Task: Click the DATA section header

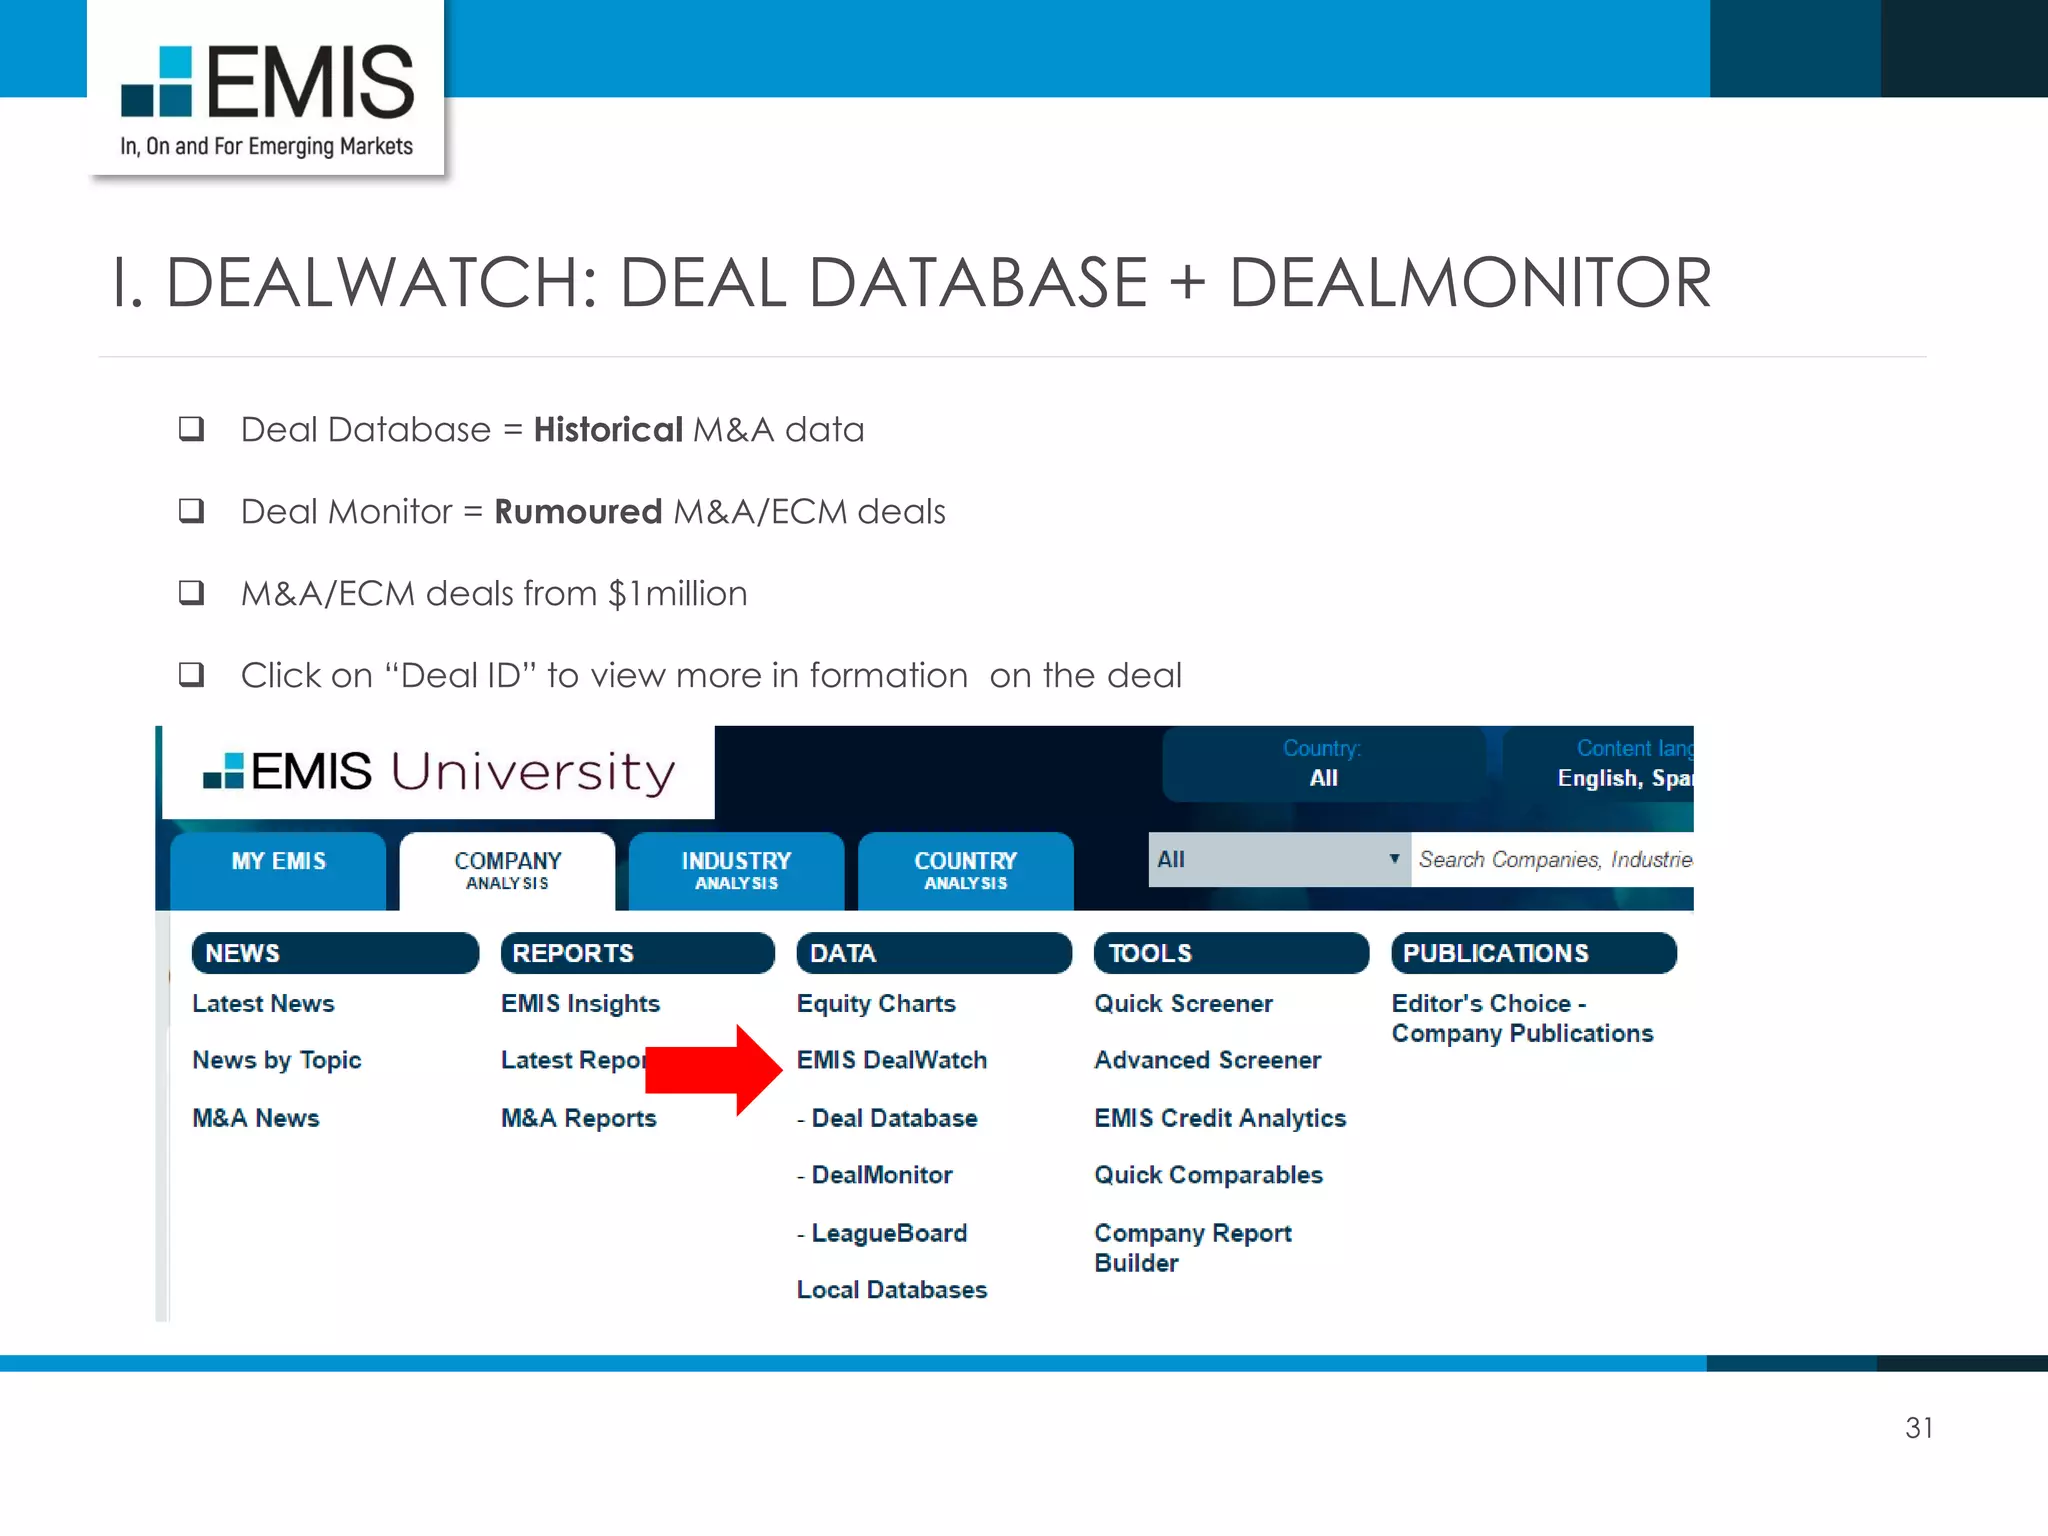Action: pos(934,953)
